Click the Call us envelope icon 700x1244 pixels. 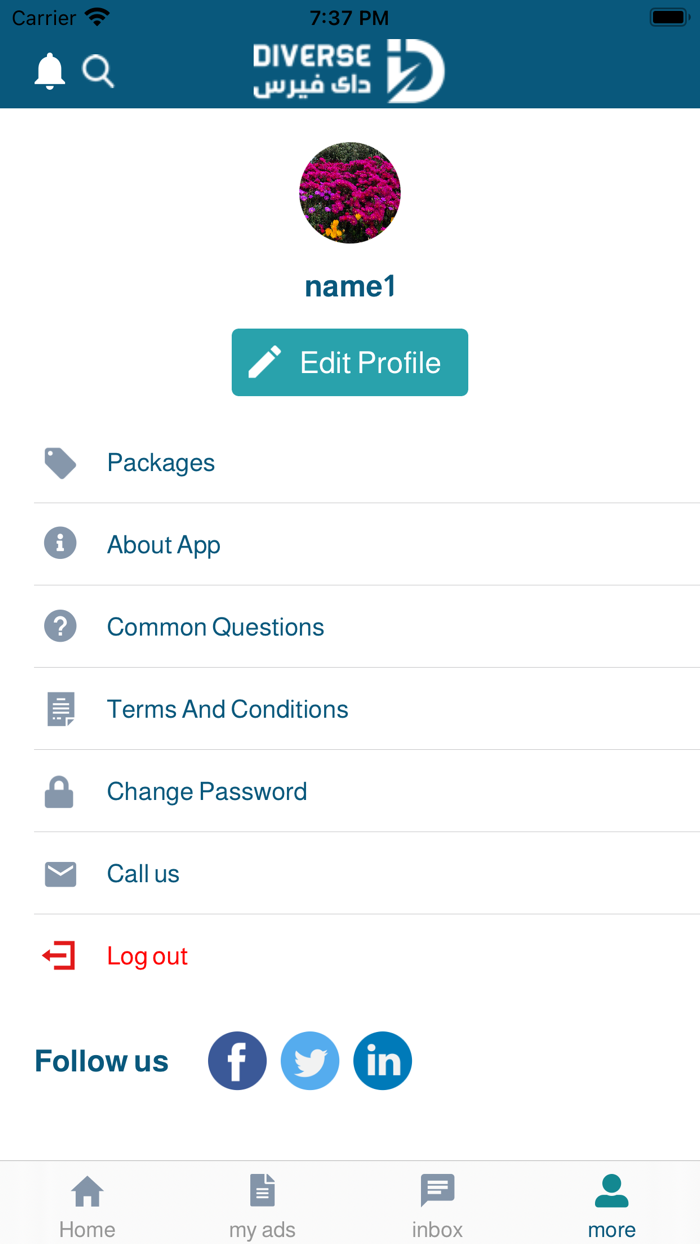coord(60,874)
